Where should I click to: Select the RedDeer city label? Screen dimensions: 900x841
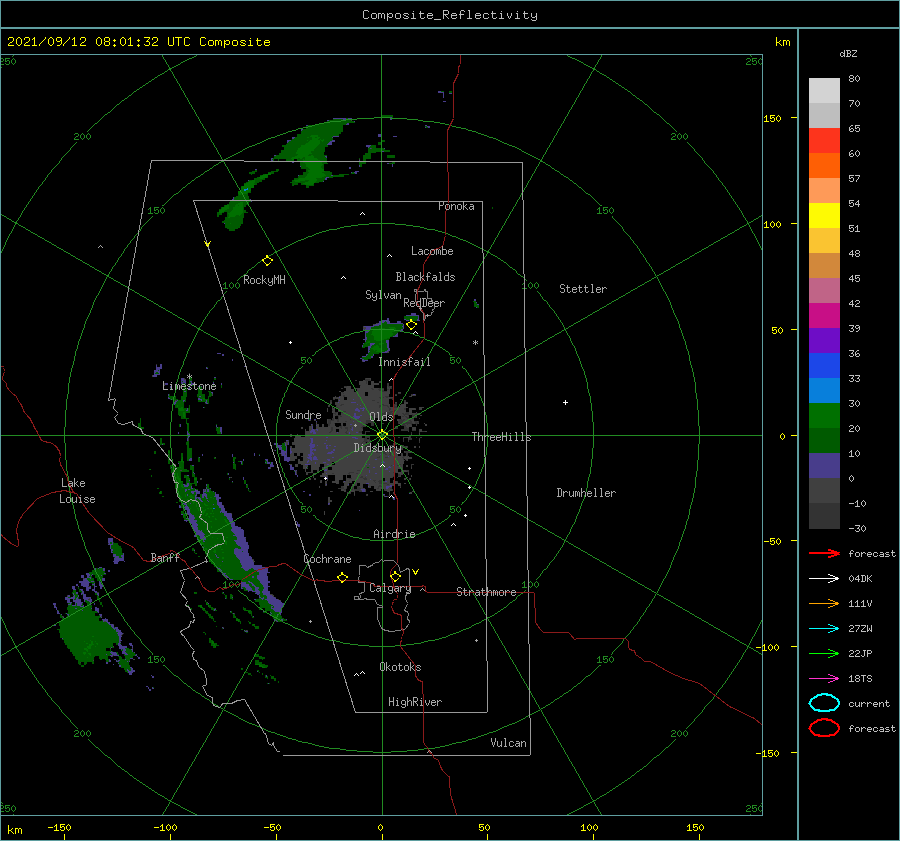pyautogui.click(x=424, y=303)
